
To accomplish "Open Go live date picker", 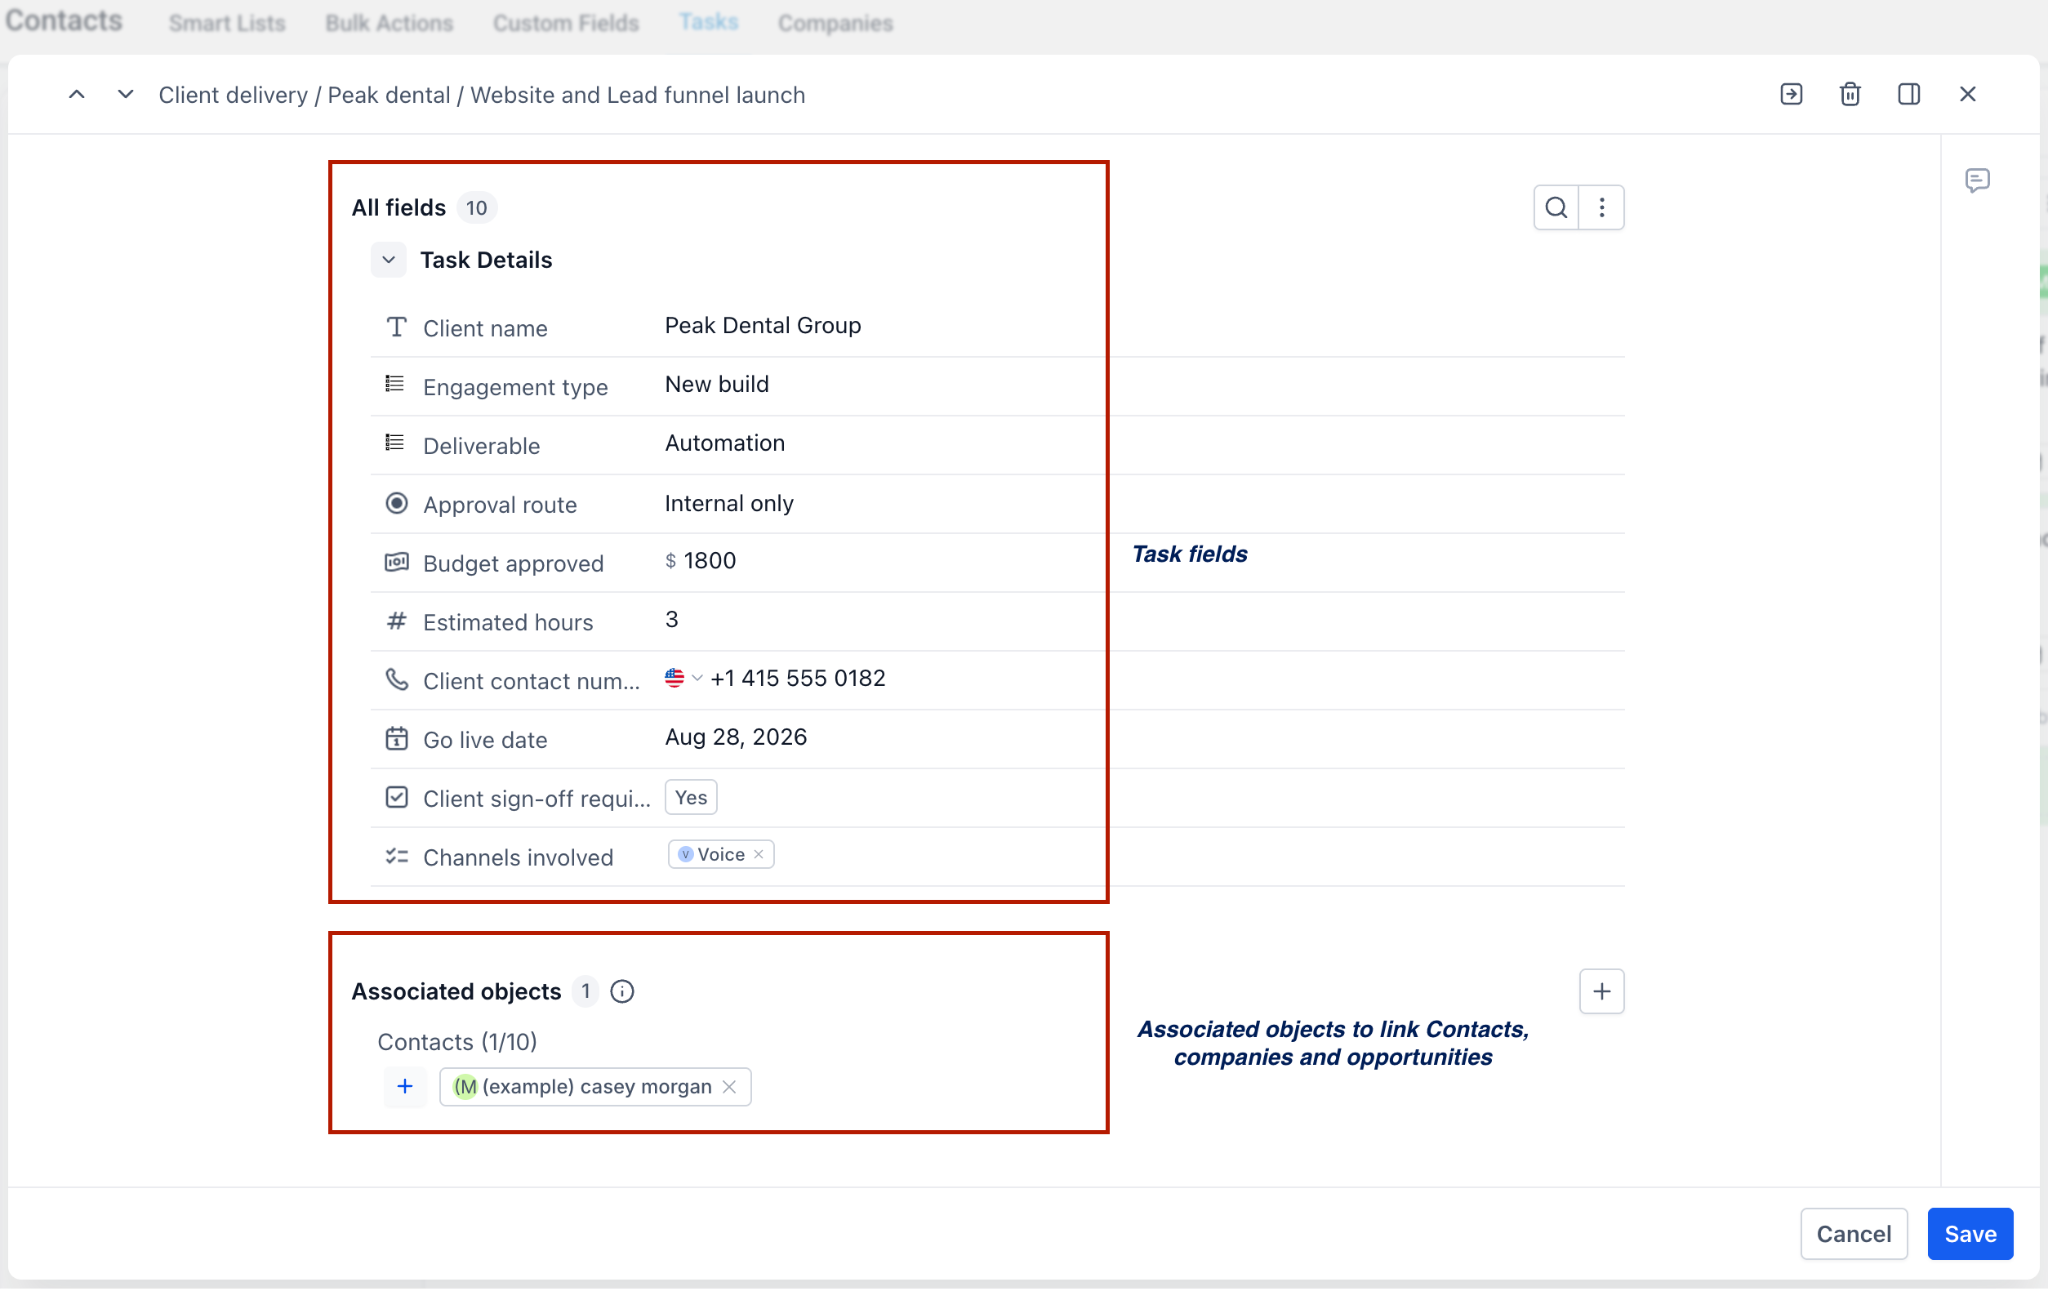I will pos(736,737).
